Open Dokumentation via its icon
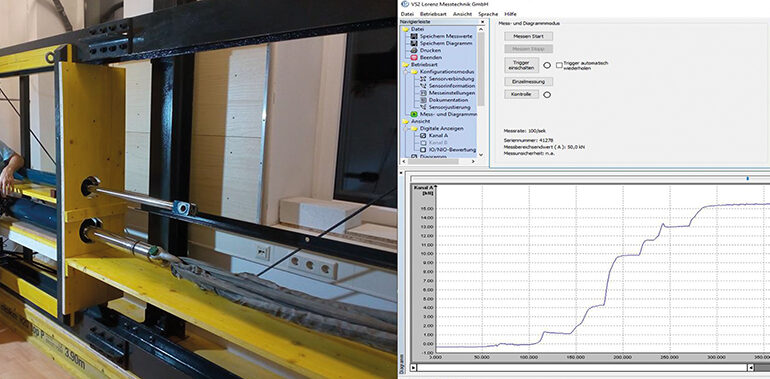The height and width of the screenshot is (379, 770). pyautogui.click(x=423, y=100)
